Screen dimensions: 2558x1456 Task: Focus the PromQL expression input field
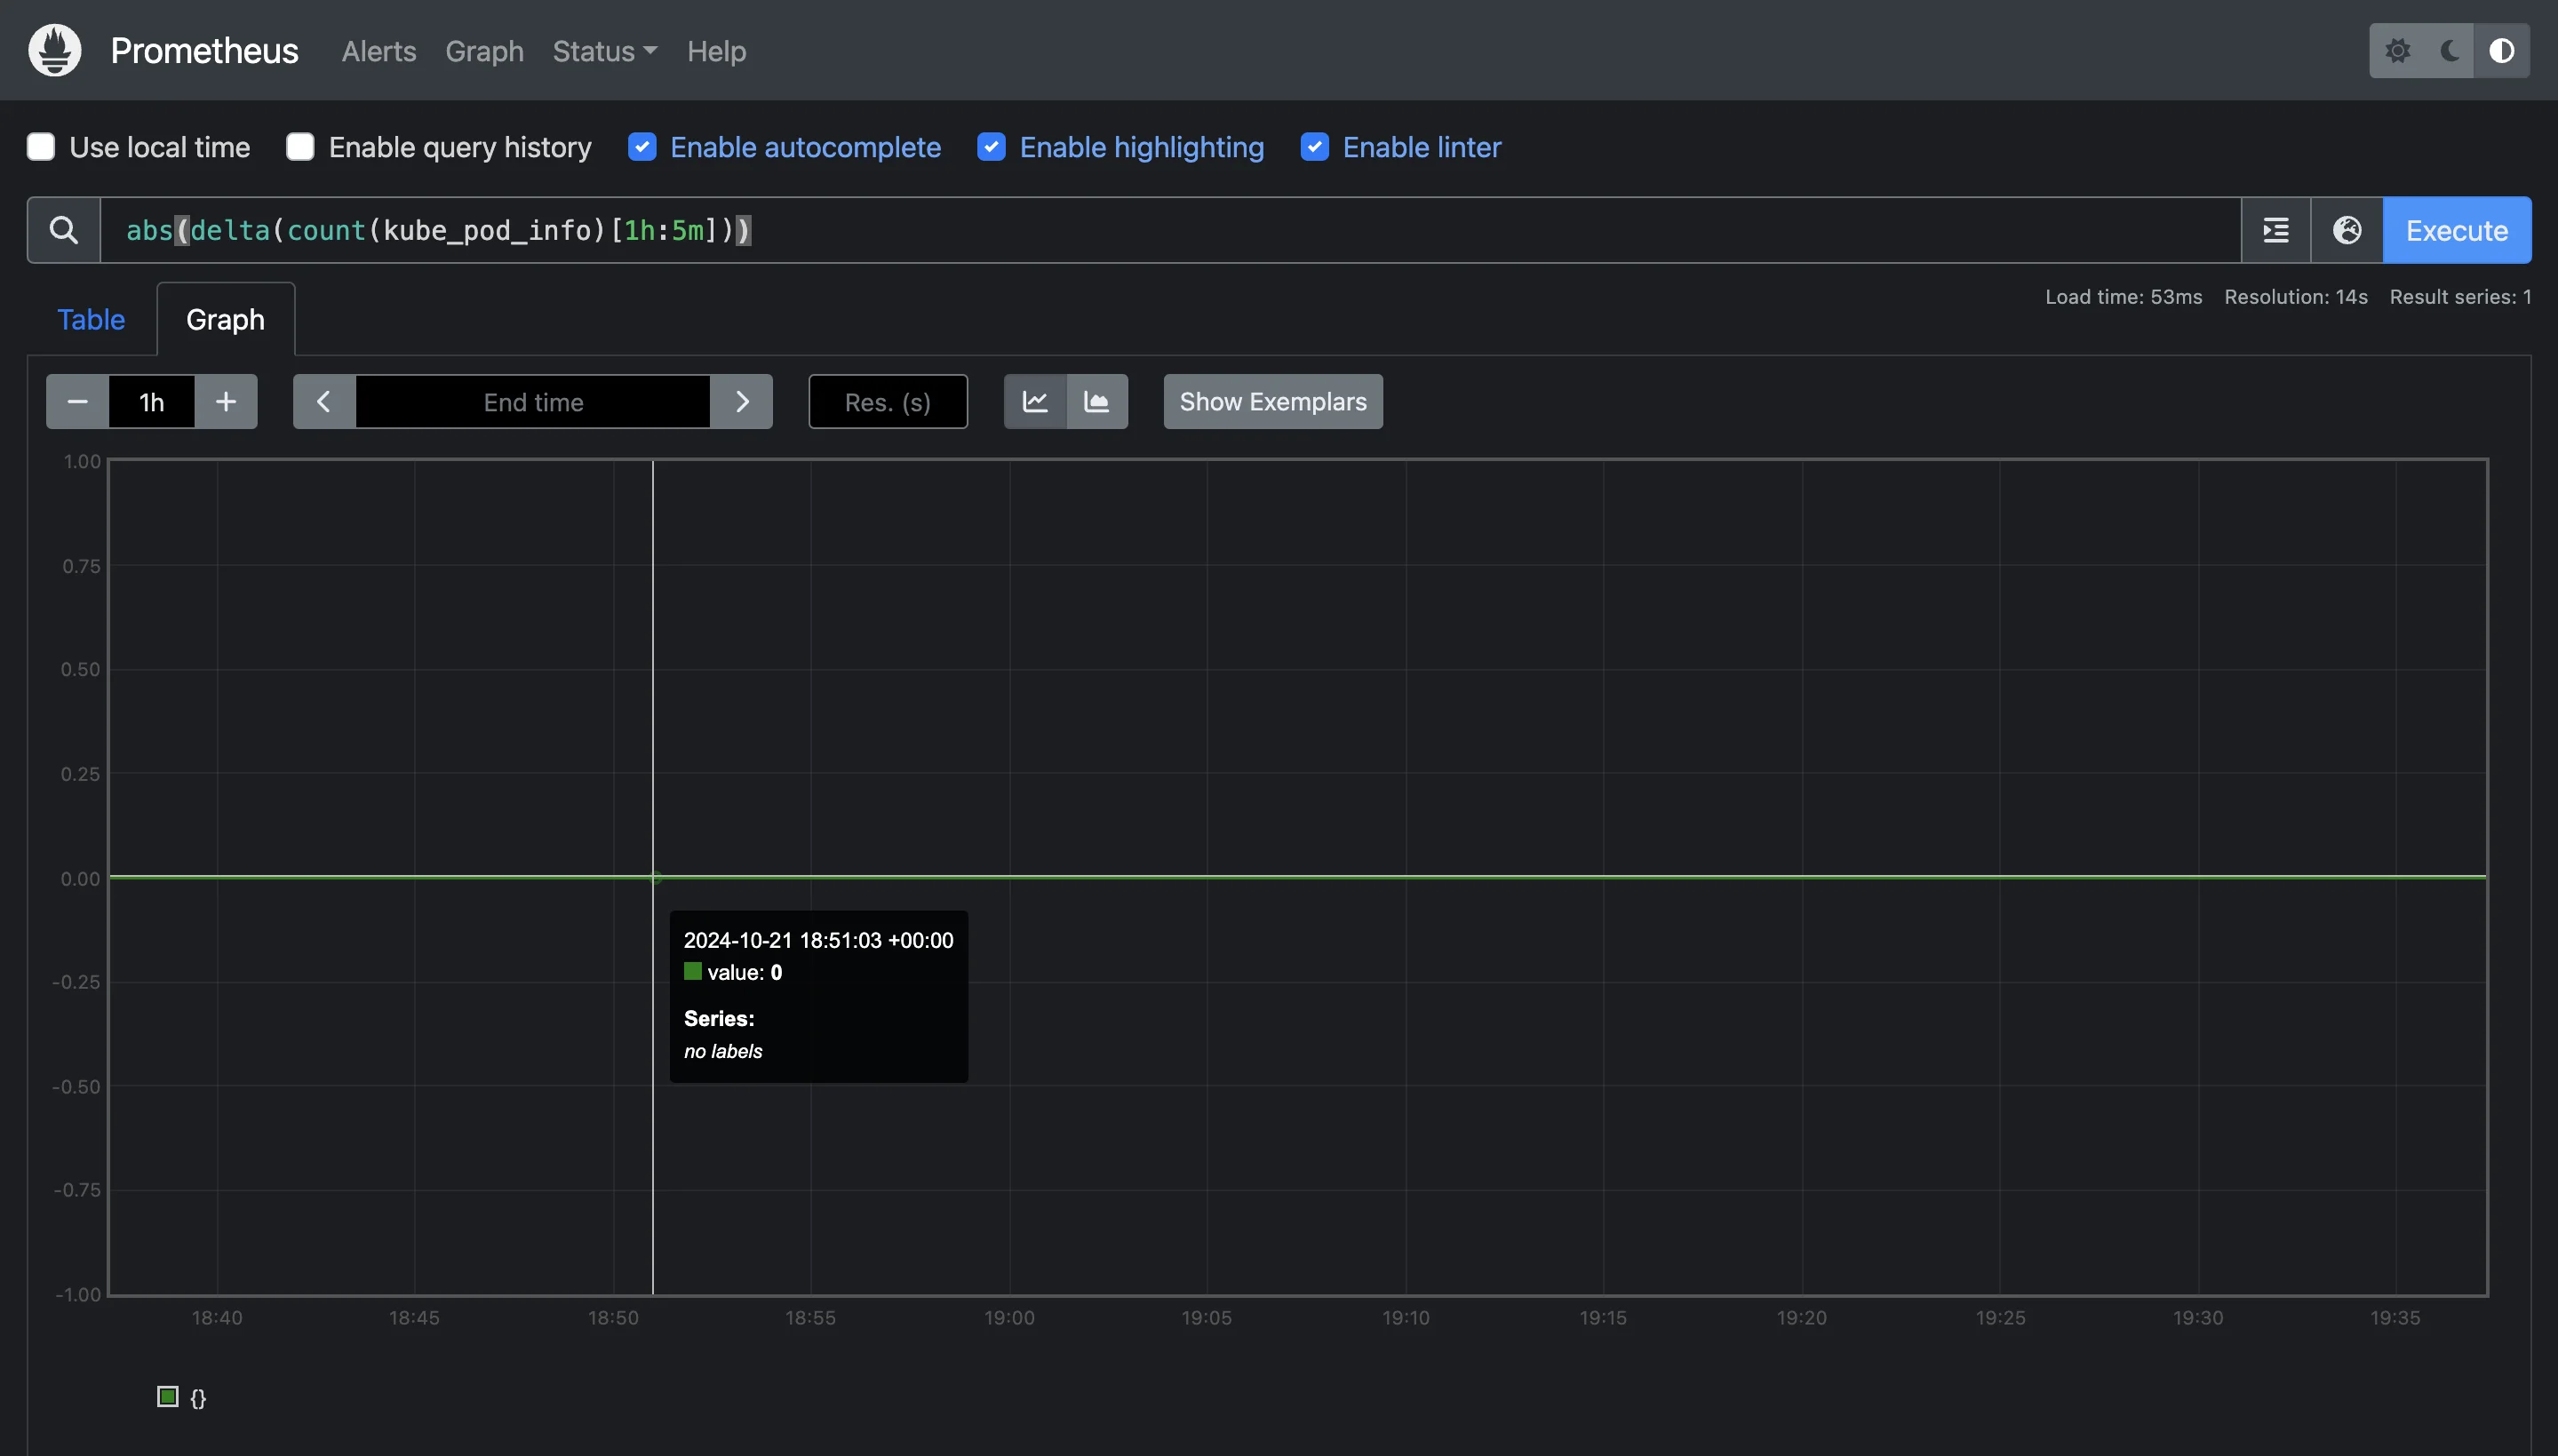click(1170, 230)
